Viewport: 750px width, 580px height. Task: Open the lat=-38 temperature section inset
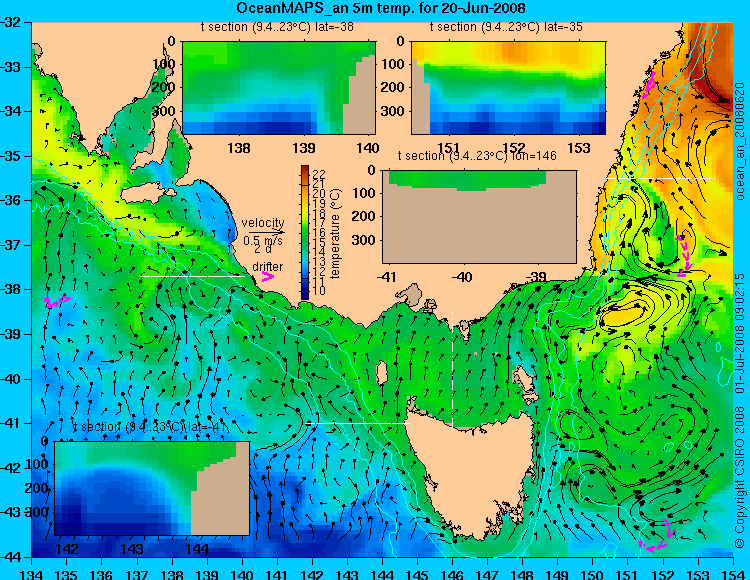[279, 88]
